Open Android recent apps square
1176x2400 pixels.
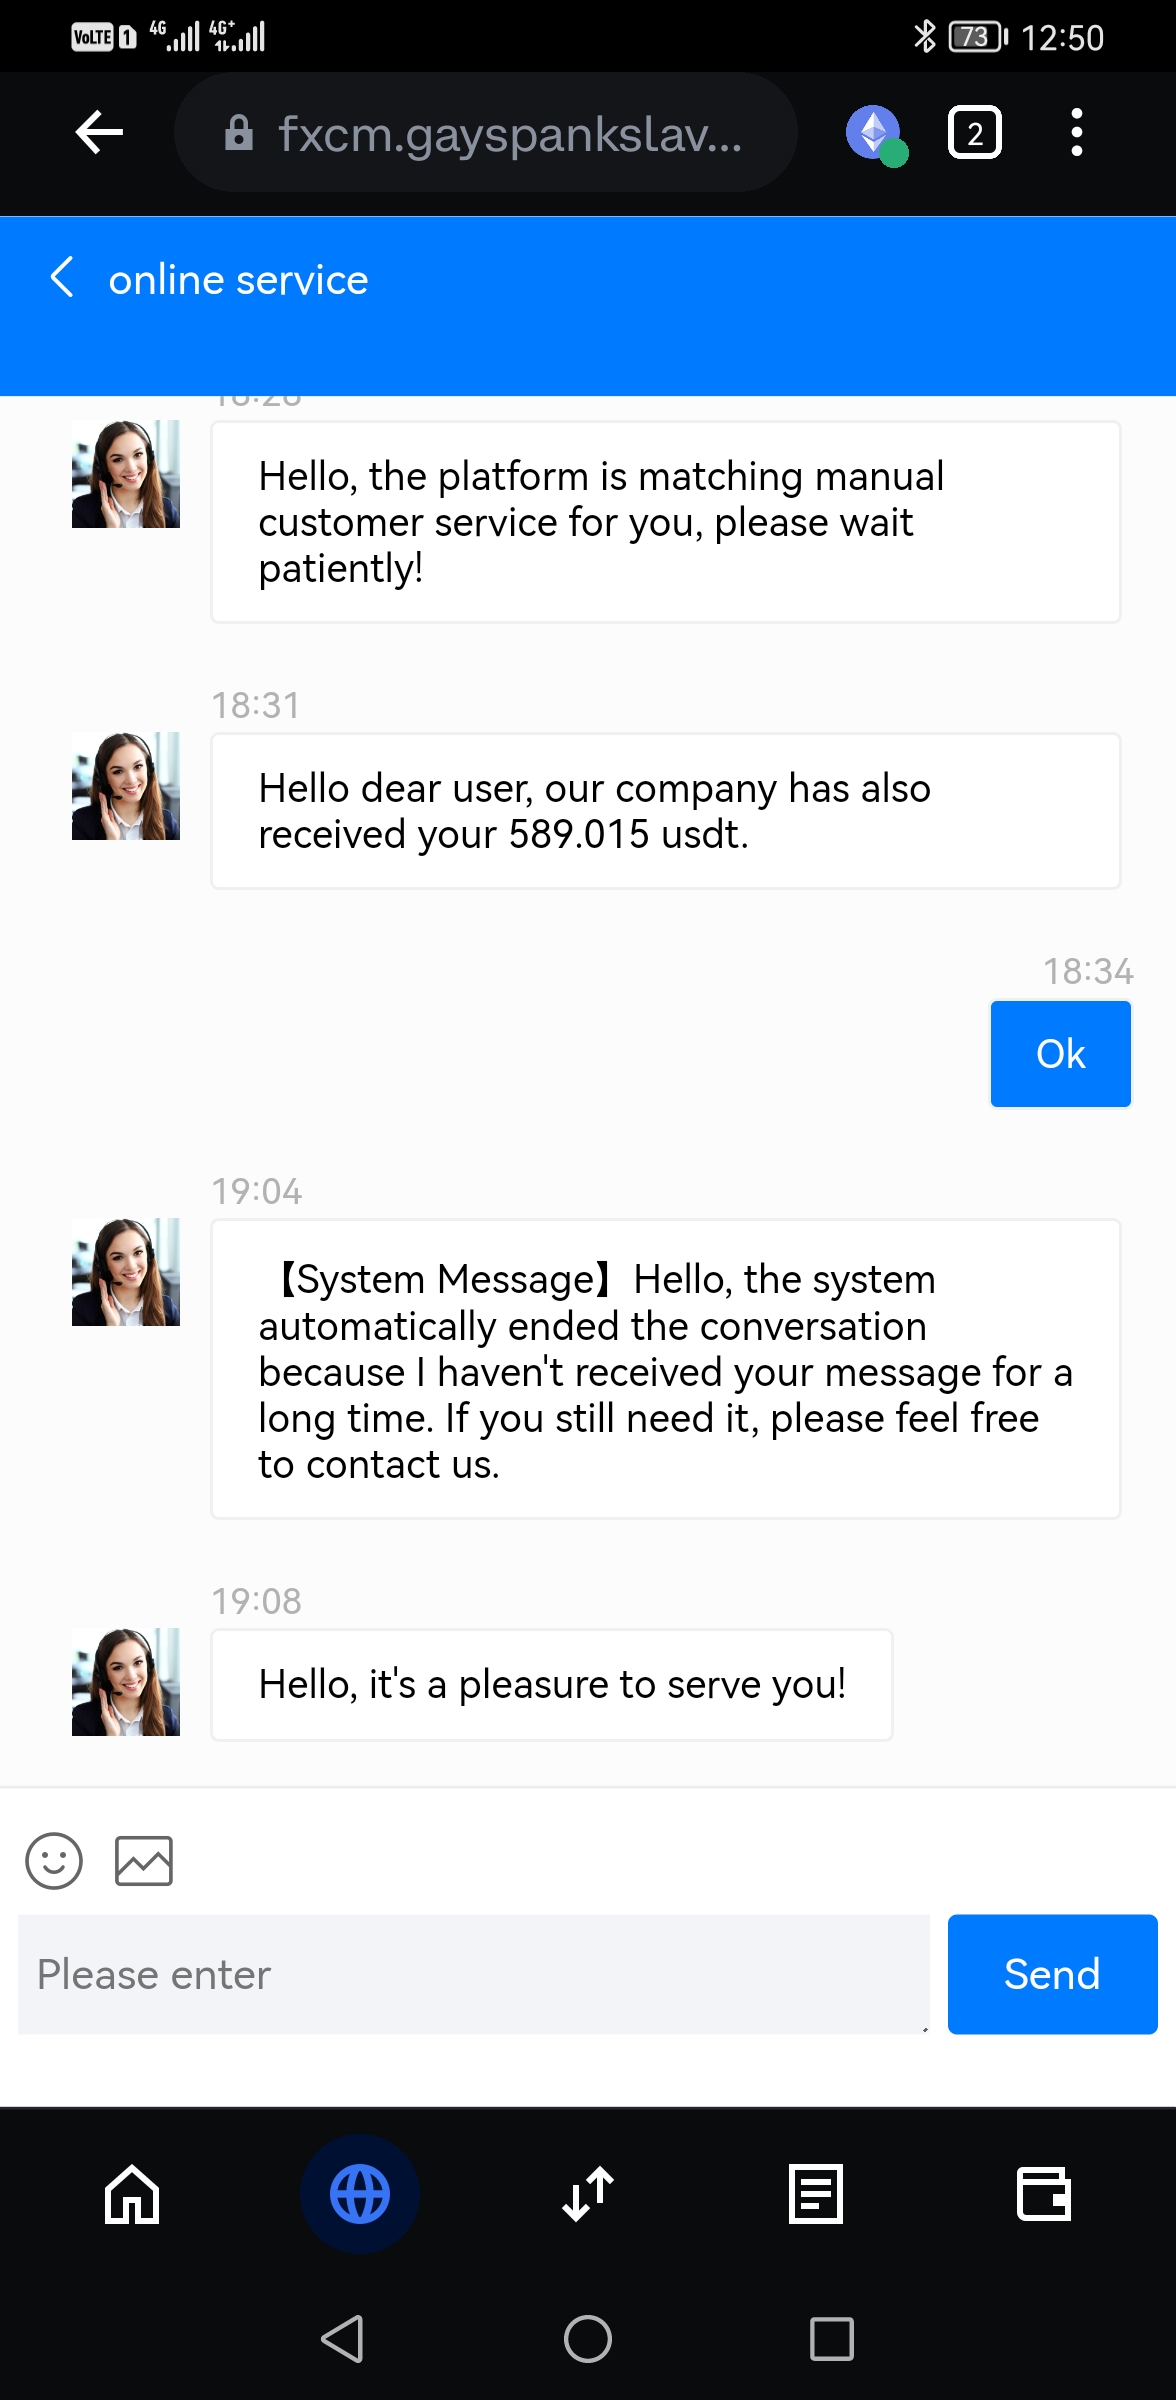click(832, 2339)
